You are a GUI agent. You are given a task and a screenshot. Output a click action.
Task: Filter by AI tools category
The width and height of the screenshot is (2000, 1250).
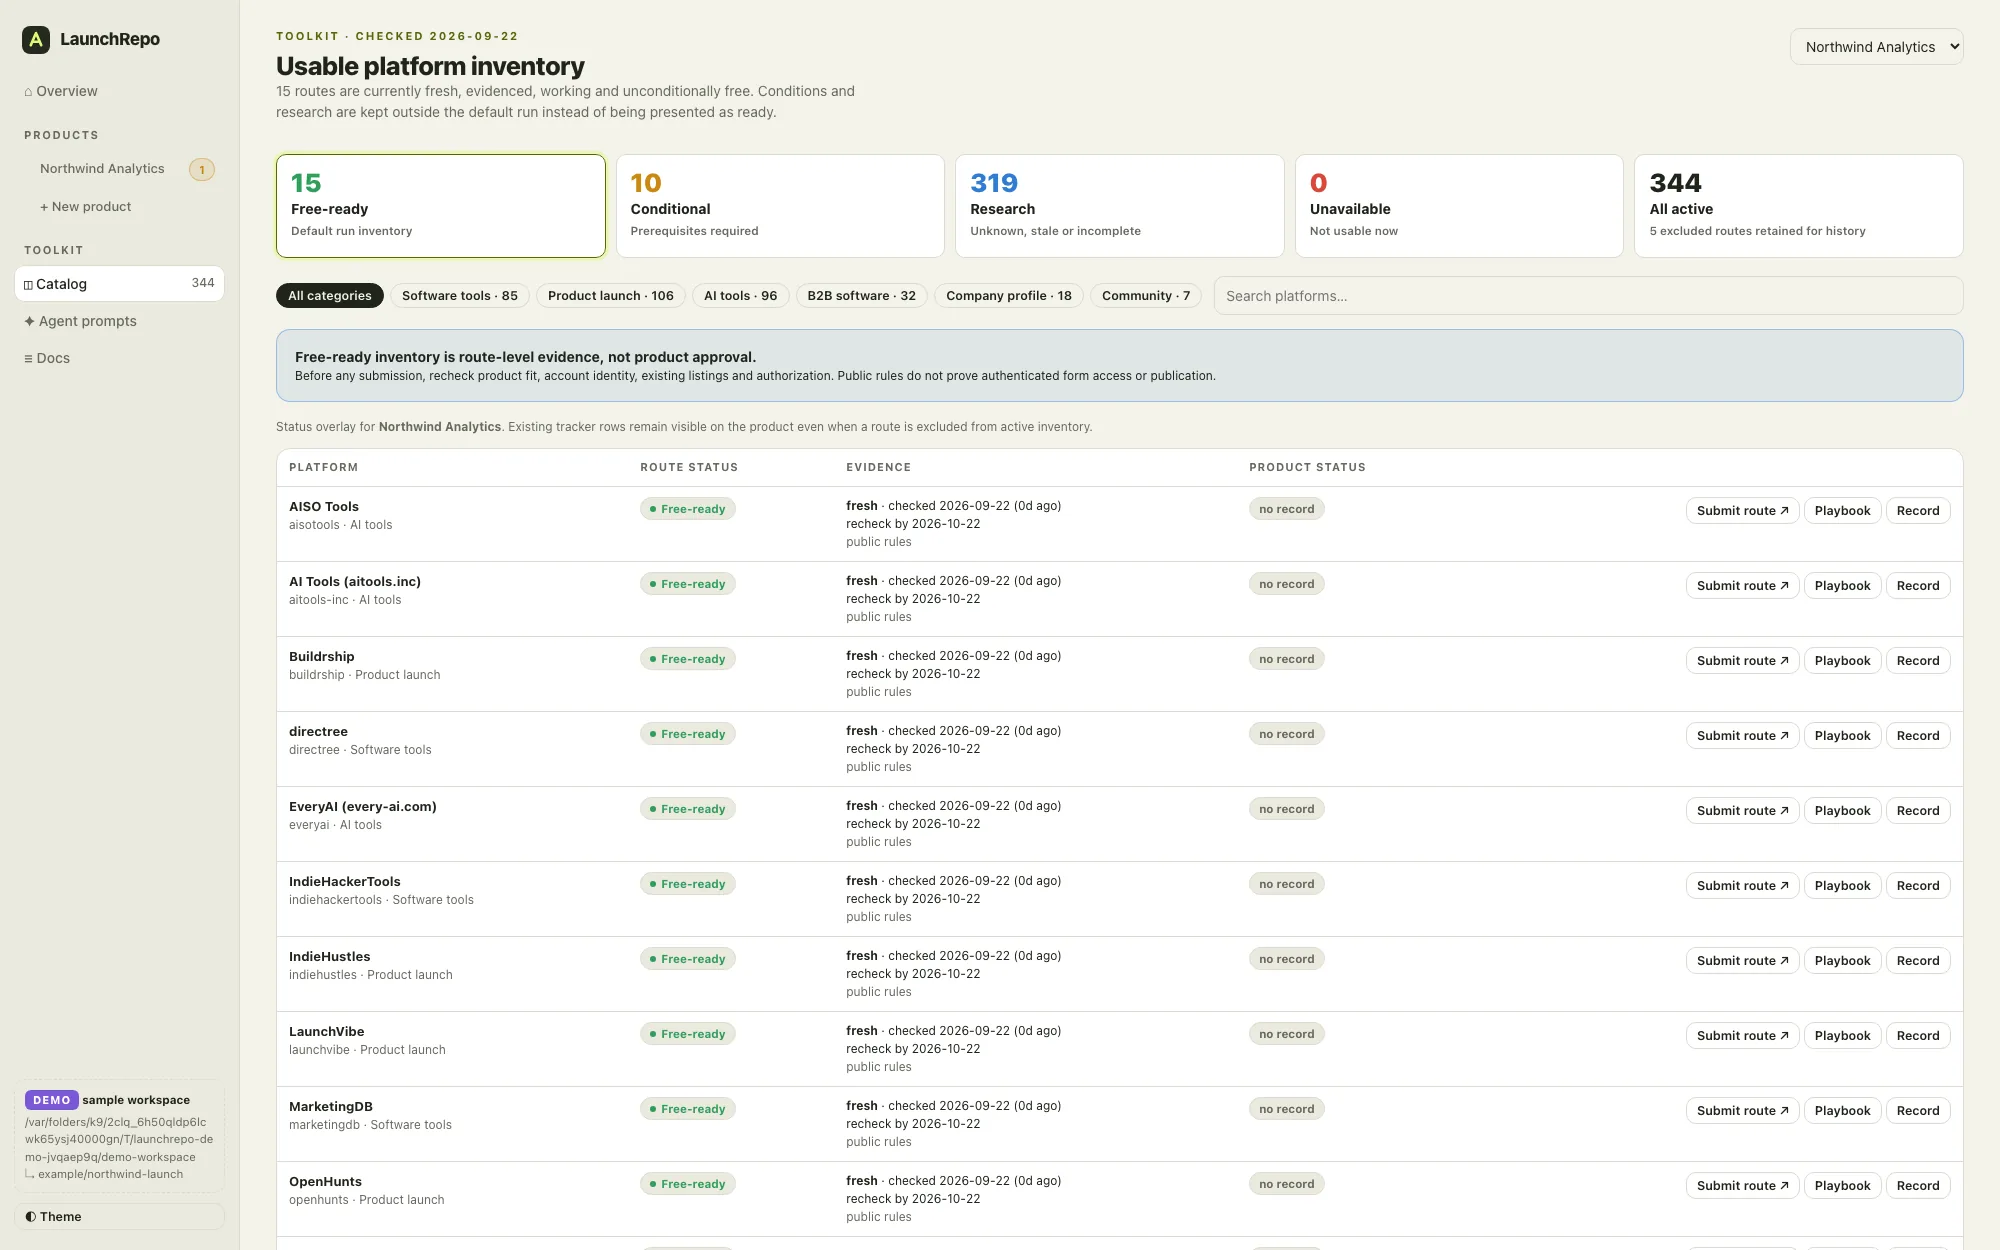(x=740, y=296)
